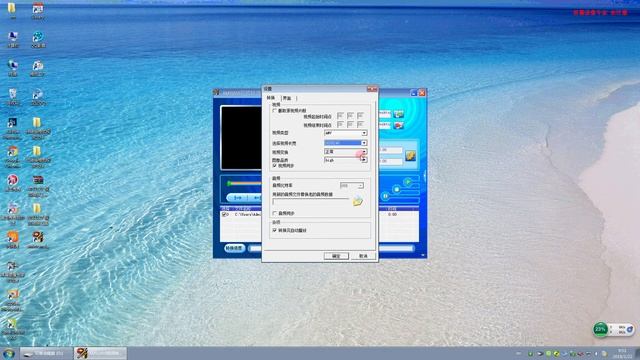Switch to the second tab of the settings dialog
This screenshot has height=360, width=640.
tap(287, 98)
